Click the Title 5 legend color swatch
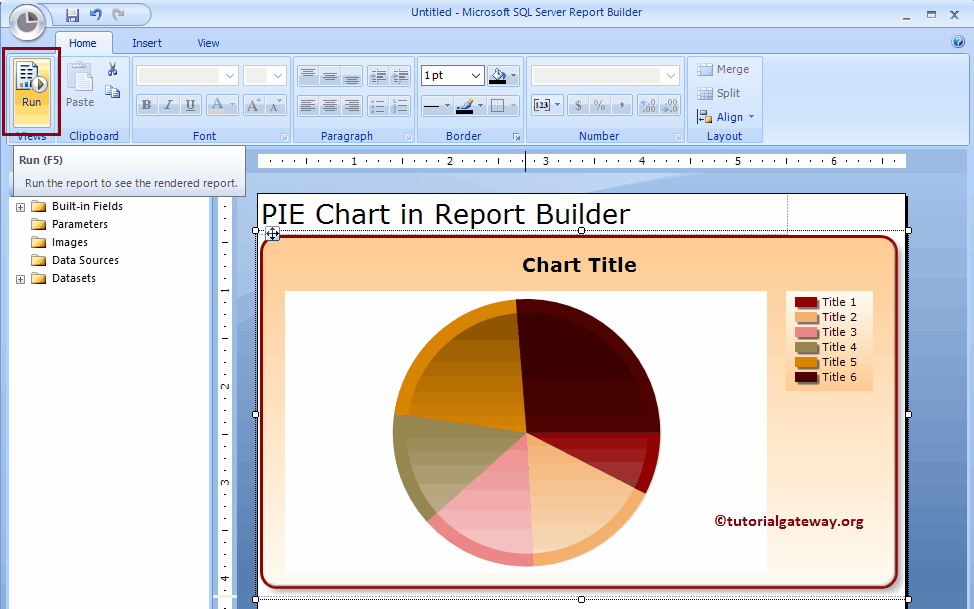The image size is (974, 609). click(x=806, y=362)
